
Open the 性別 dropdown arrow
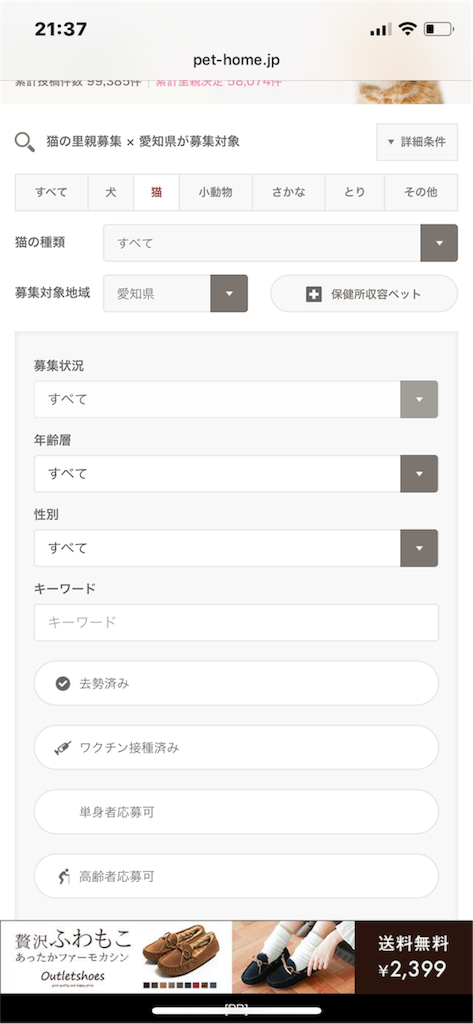click(419, 548)
